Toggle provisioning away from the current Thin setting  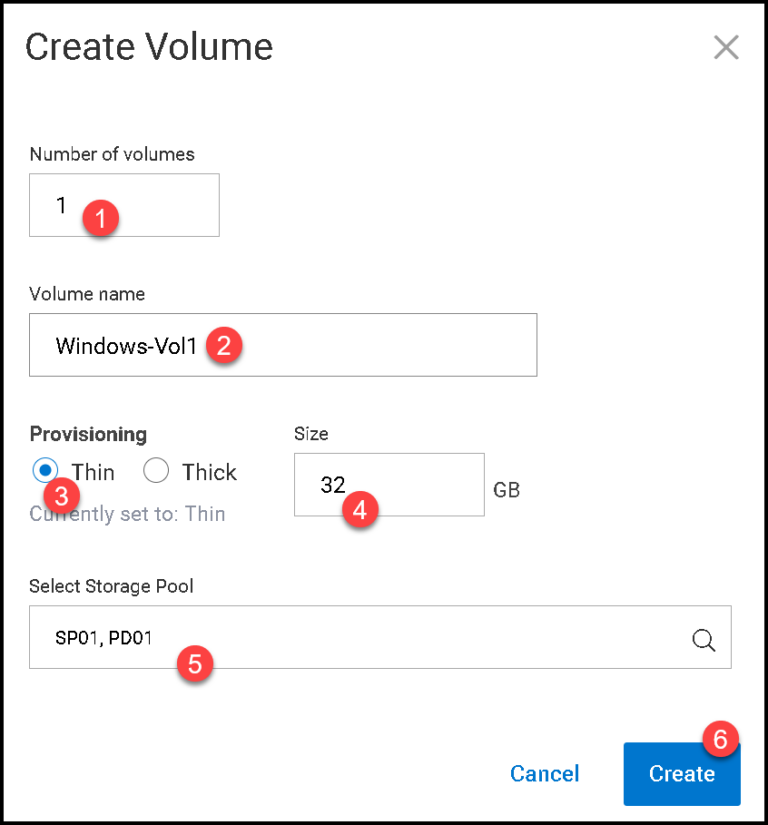click(x=156, y=471)
